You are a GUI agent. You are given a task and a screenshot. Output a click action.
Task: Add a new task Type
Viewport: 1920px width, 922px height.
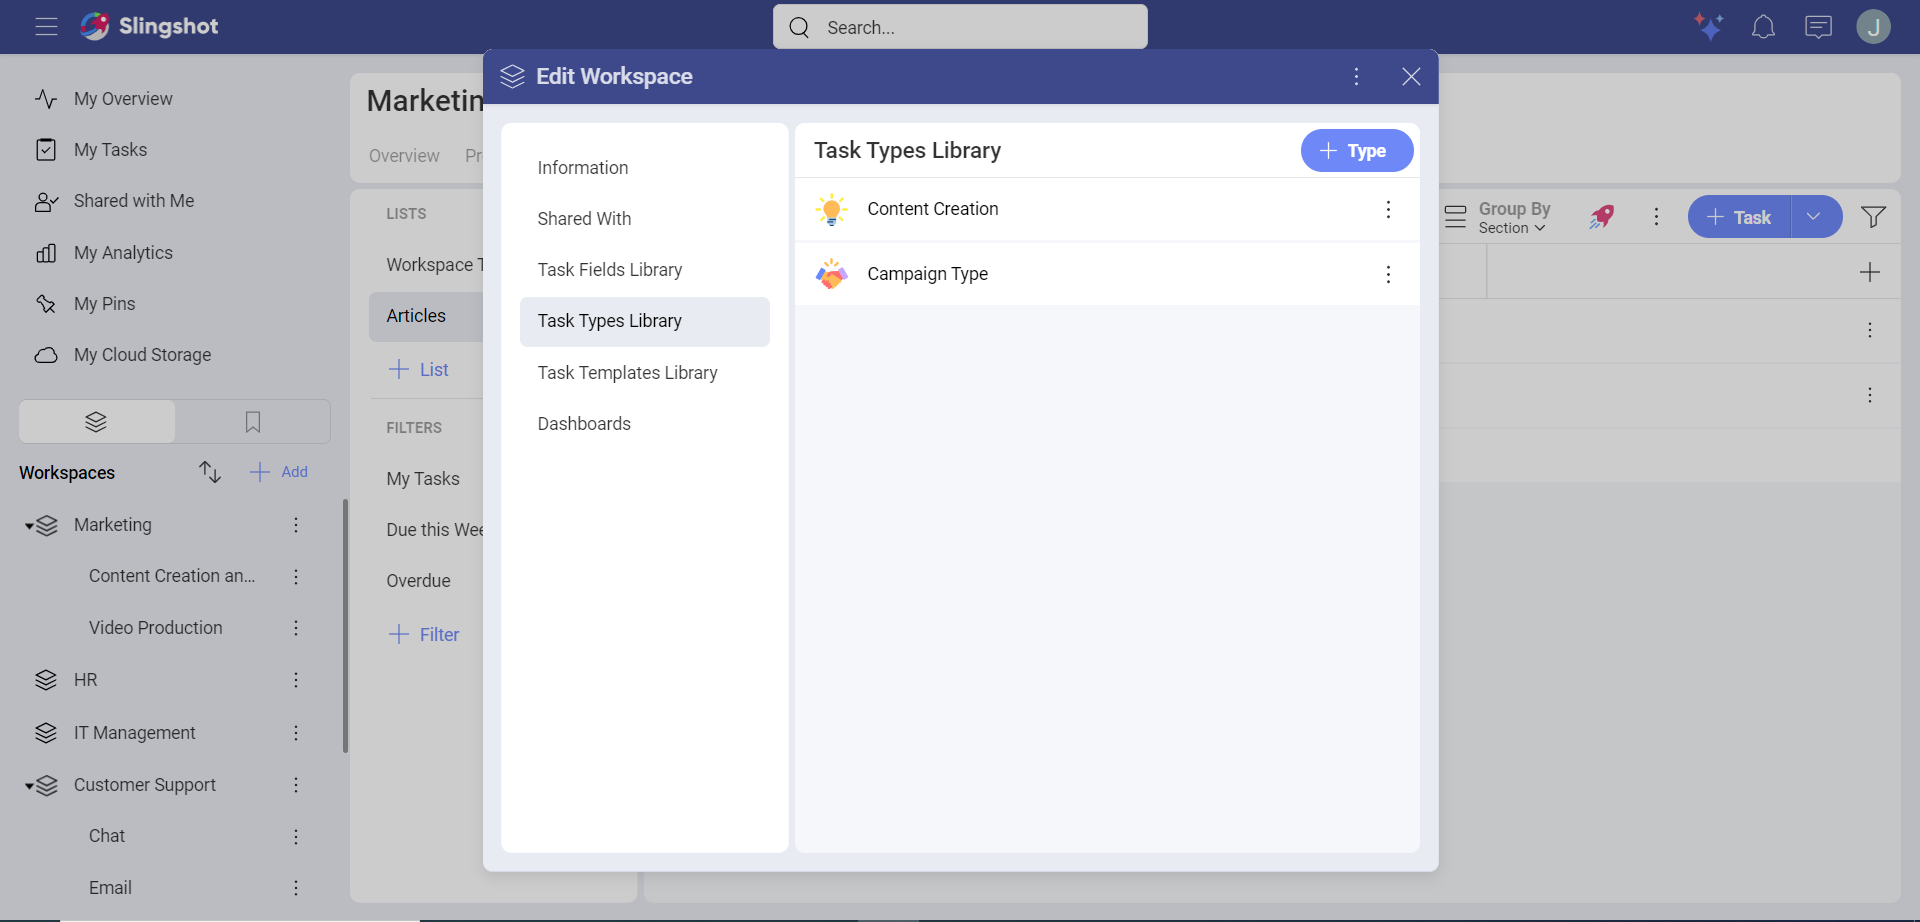click(1356, 151)
